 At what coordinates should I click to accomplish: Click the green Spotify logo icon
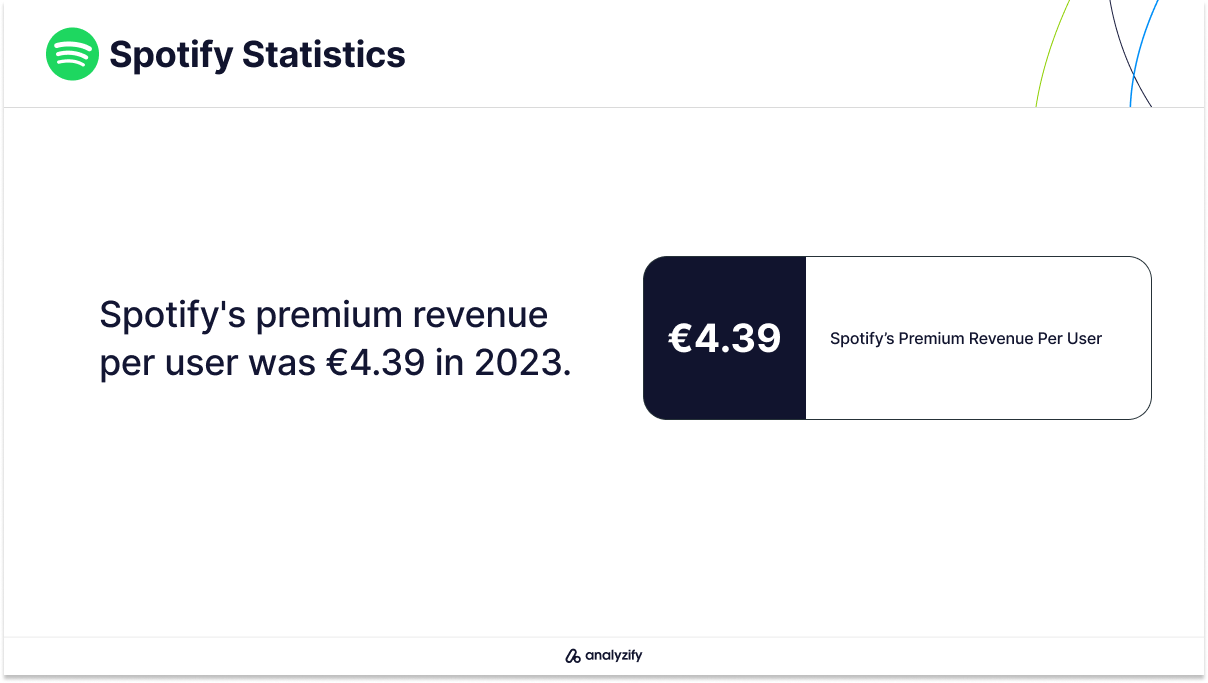click(x=72, y=54)
